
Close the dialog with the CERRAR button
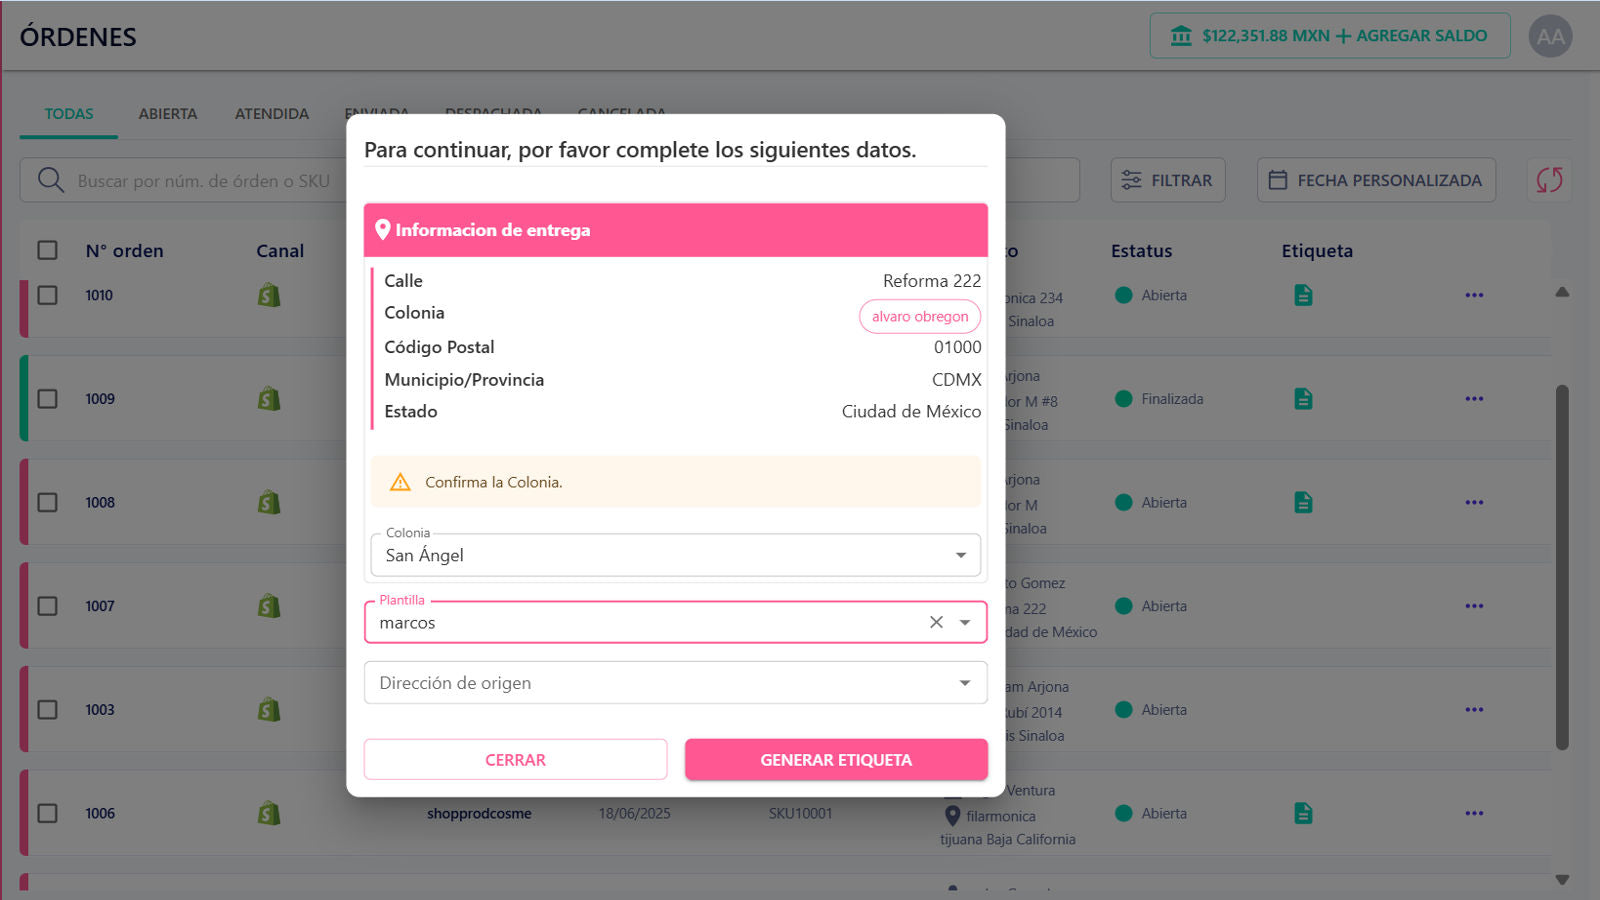515,759
